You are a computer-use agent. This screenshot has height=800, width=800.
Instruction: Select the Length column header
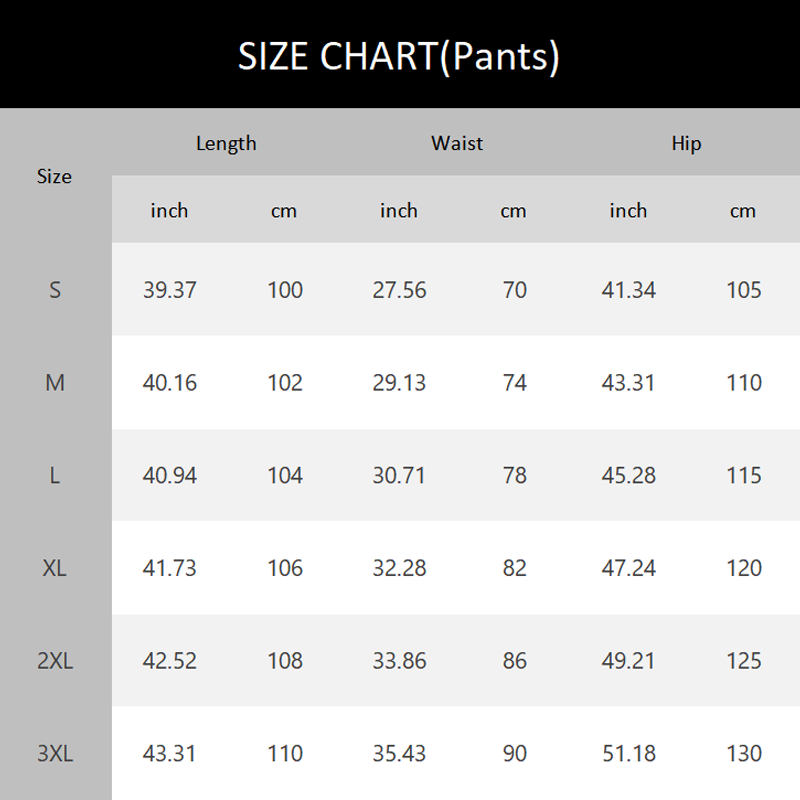tap(226, 143)
